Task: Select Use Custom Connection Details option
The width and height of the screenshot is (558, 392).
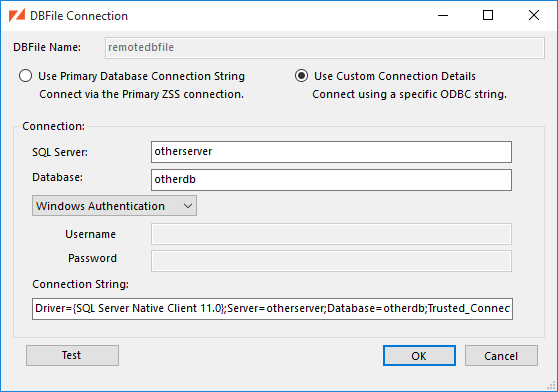Action: (301, 76)
